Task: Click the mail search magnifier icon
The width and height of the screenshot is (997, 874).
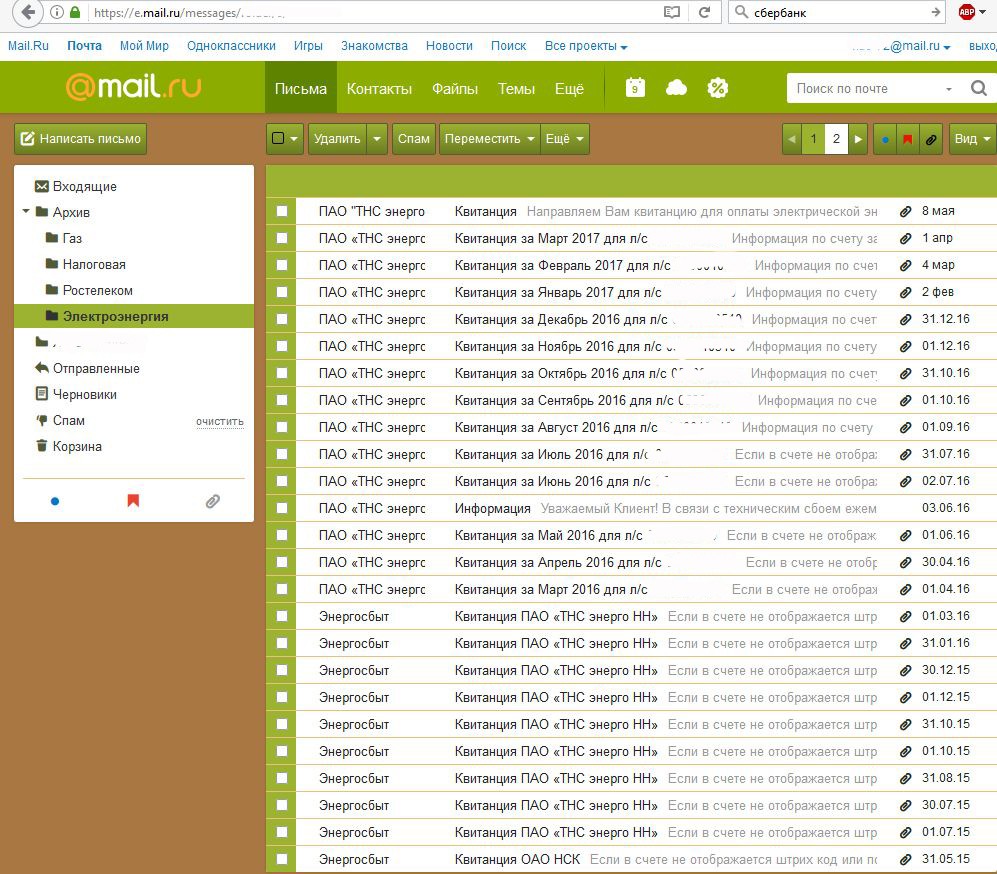Action: pyautogui.click(x=978, y=89)
